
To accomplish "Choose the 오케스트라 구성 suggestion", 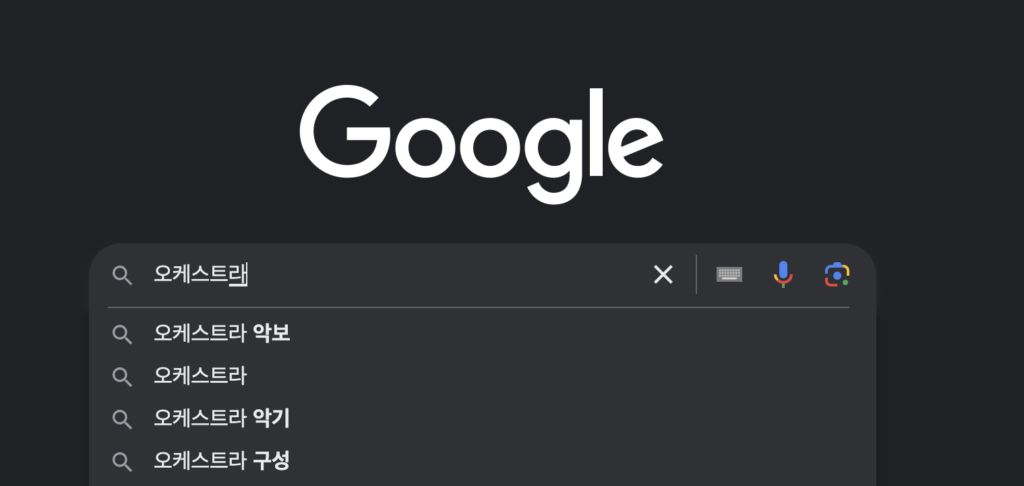I will pos(483,461).
